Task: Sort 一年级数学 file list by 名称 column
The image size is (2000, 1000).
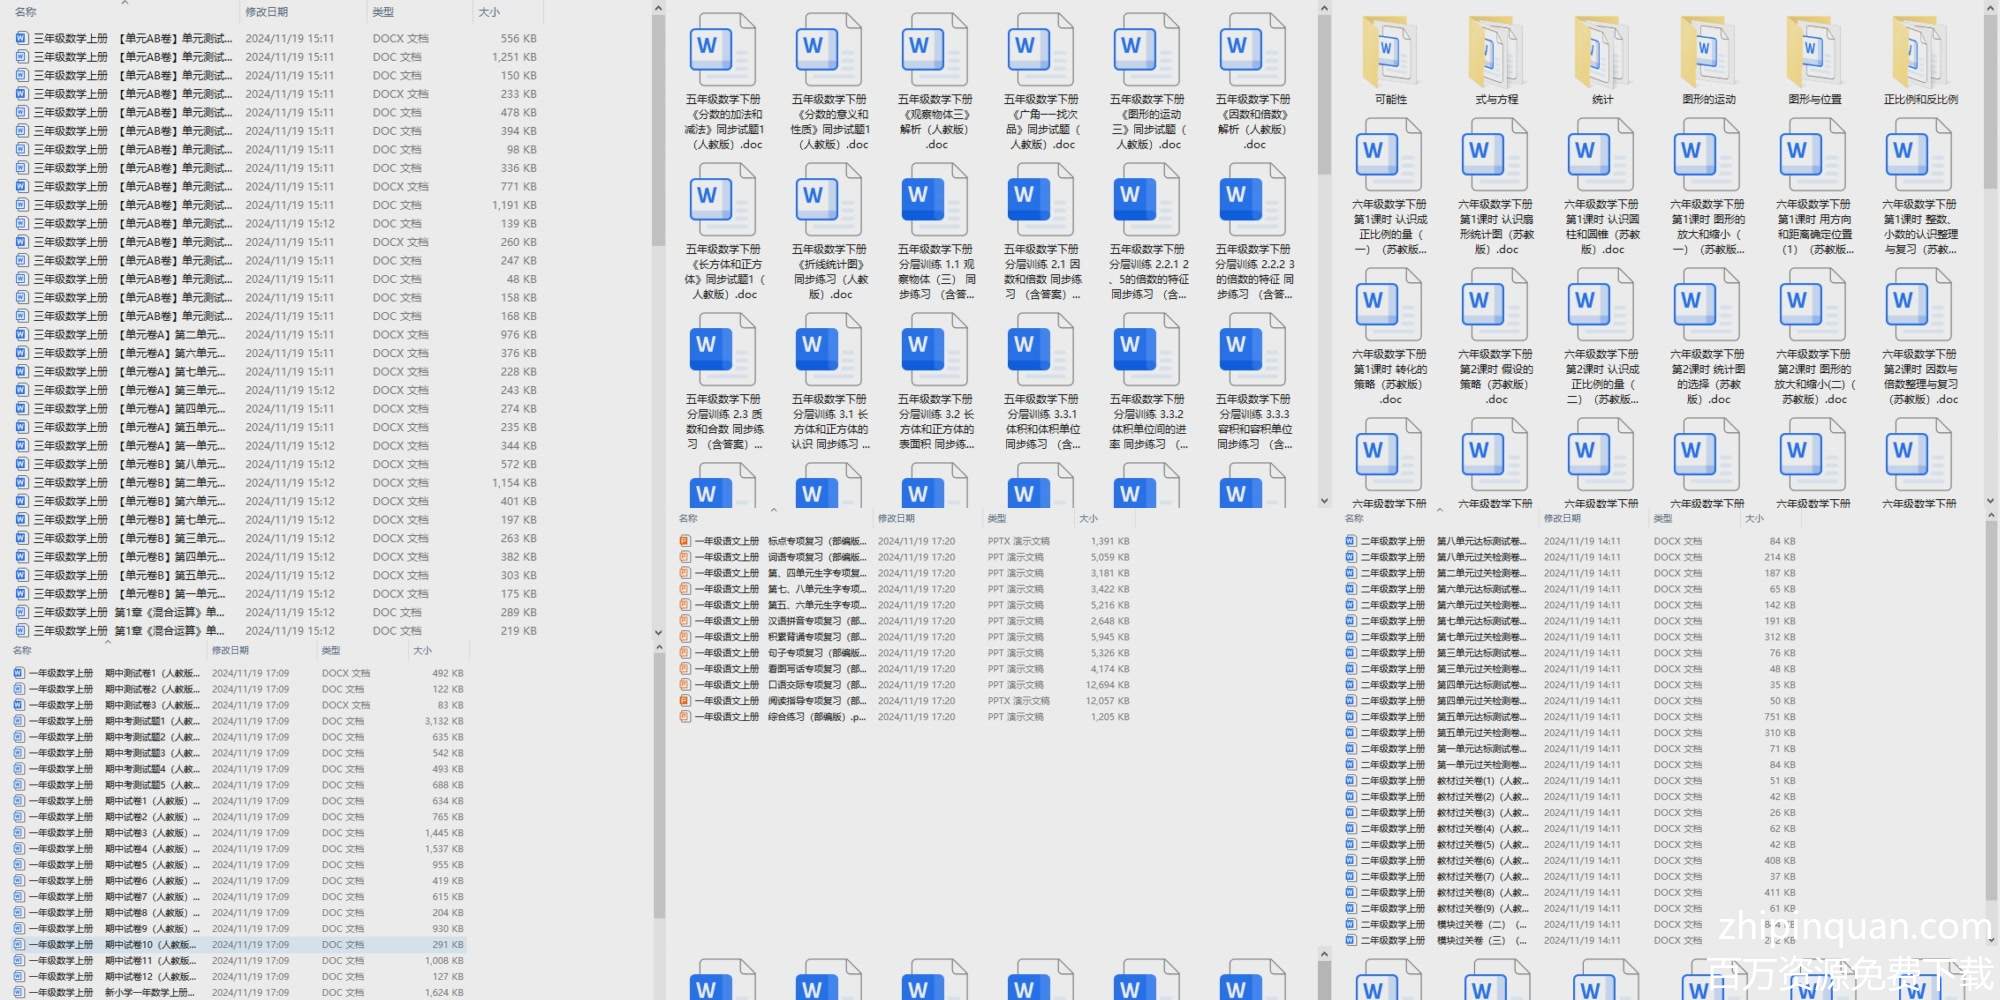Action: pyautogui.click(x=22, y=650)
